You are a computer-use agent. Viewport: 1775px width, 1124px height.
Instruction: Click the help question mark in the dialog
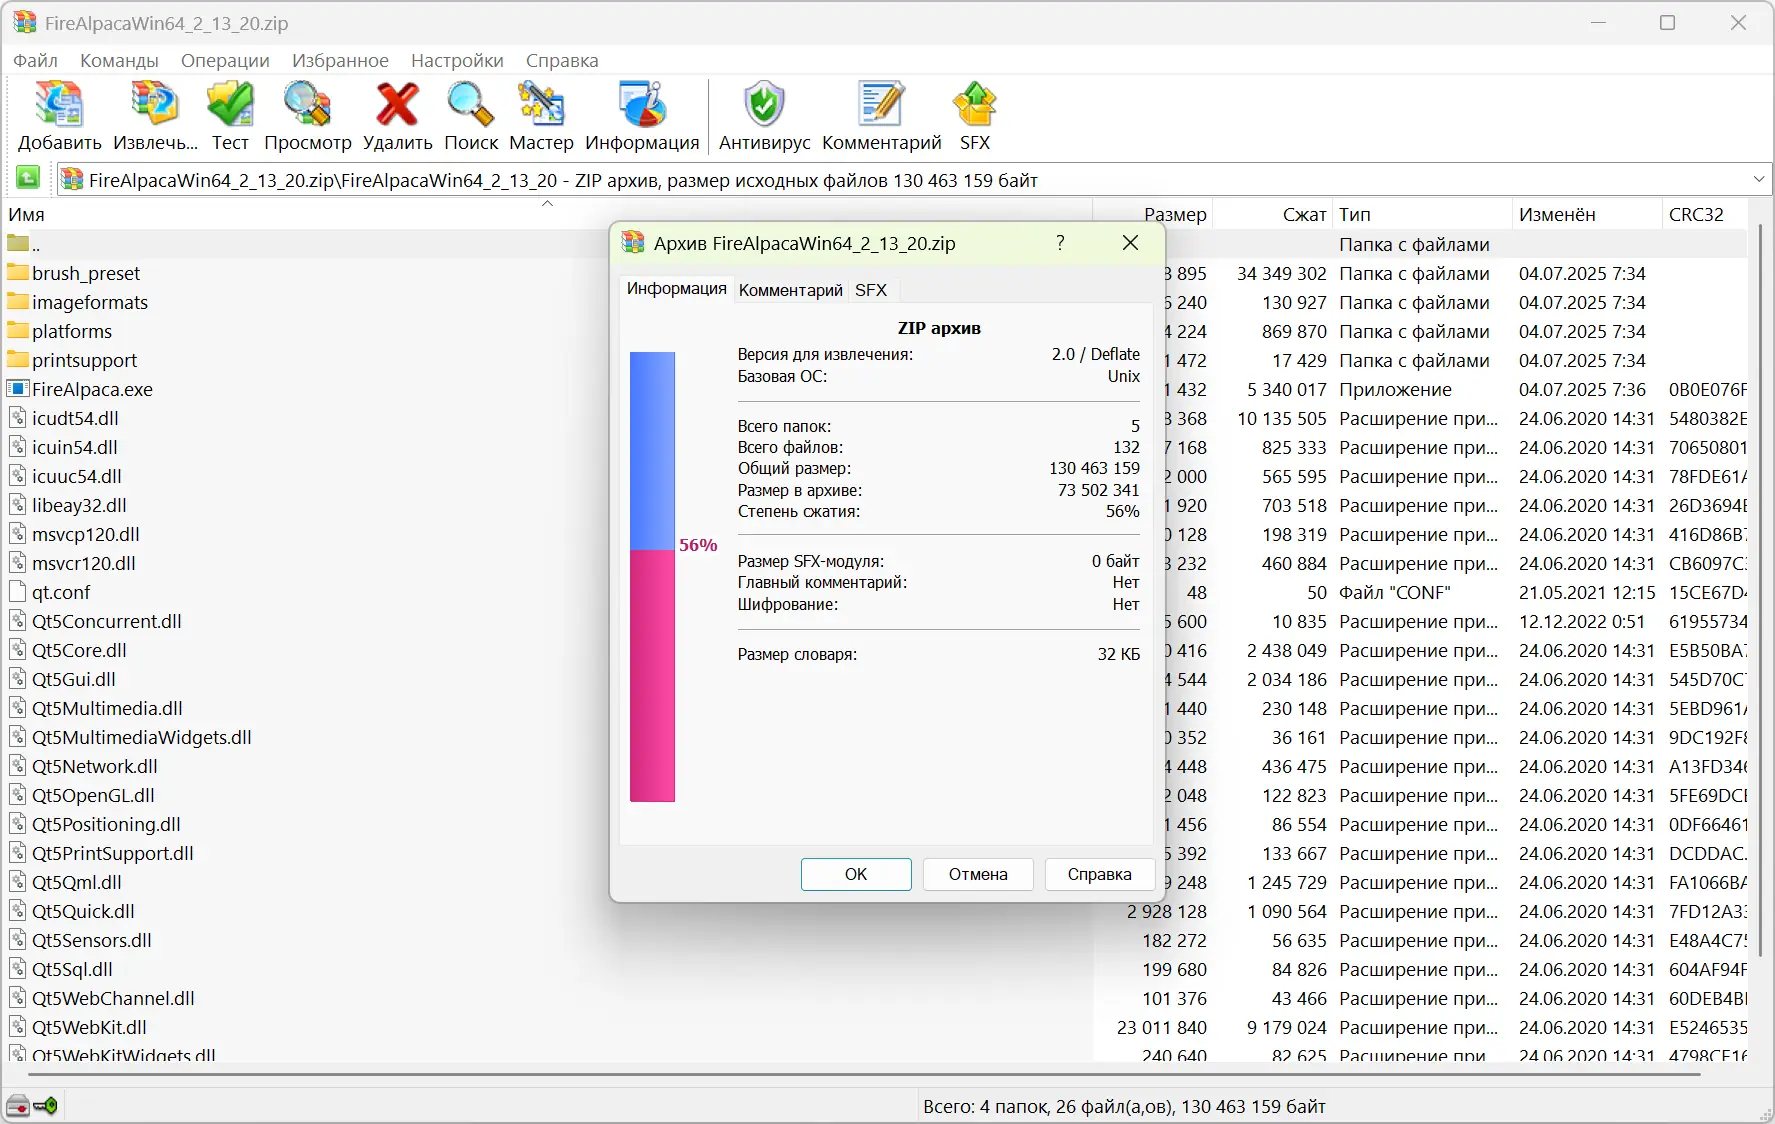point(1060,243)
